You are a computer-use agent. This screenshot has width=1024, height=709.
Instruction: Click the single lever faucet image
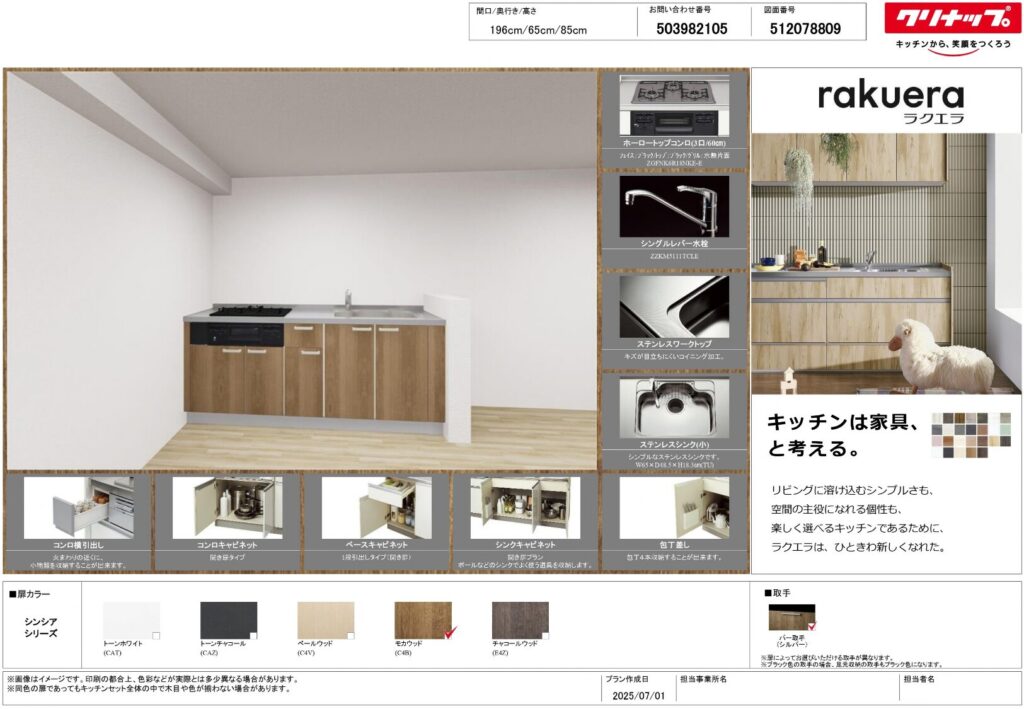point(674,206)
